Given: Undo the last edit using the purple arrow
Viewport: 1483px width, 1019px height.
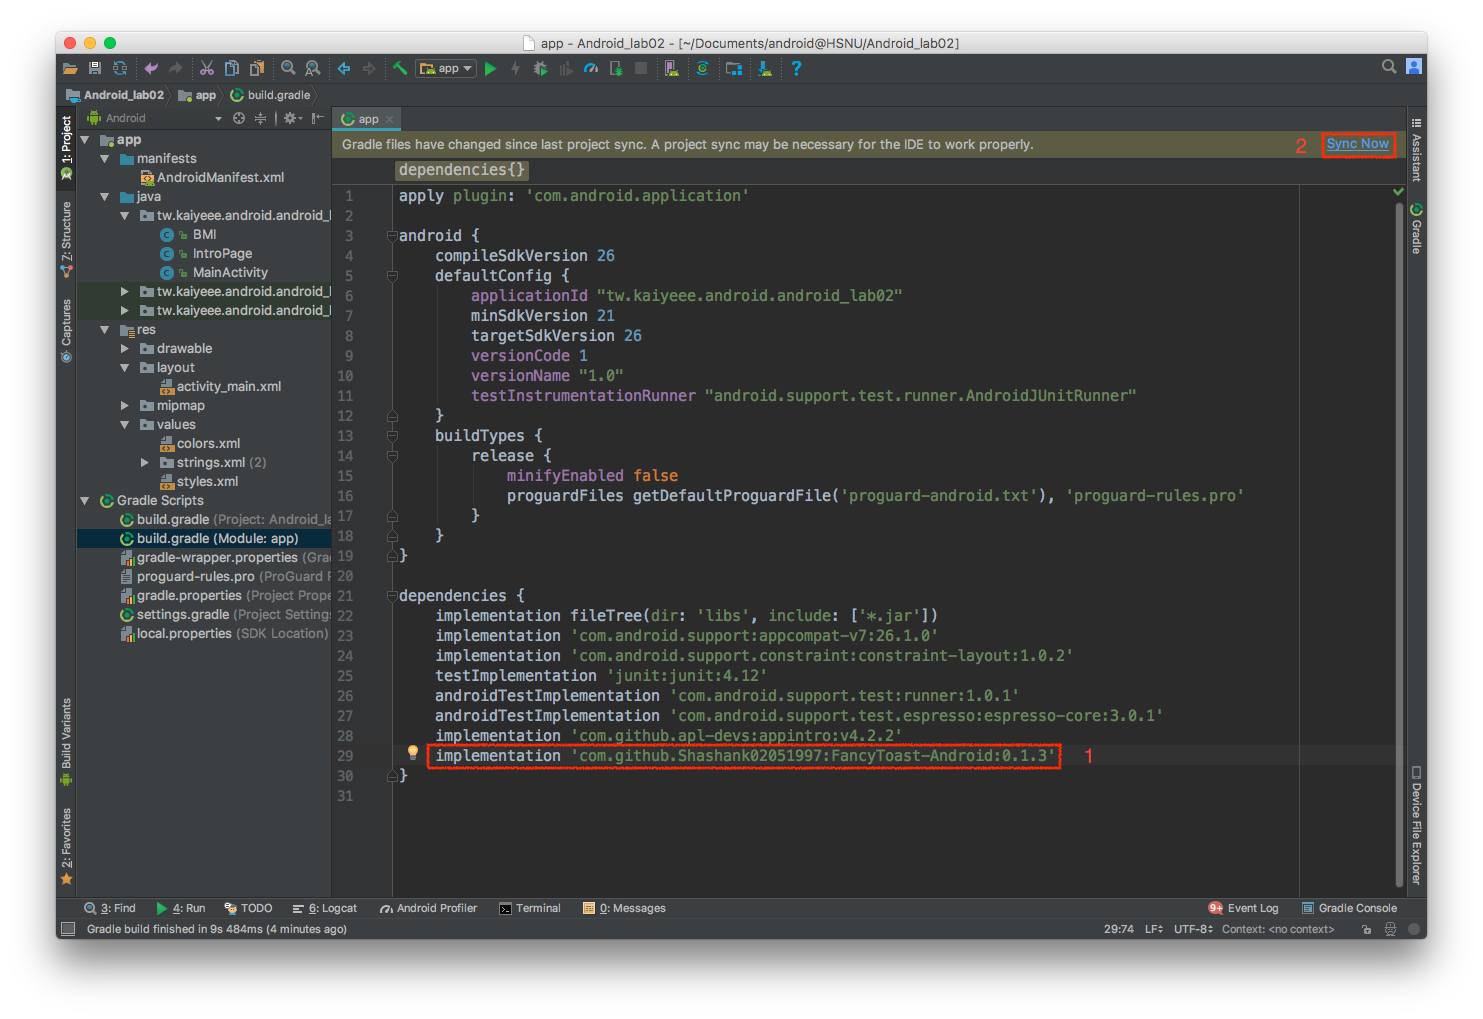Looking at the screenshot, I should coord(151,68).
